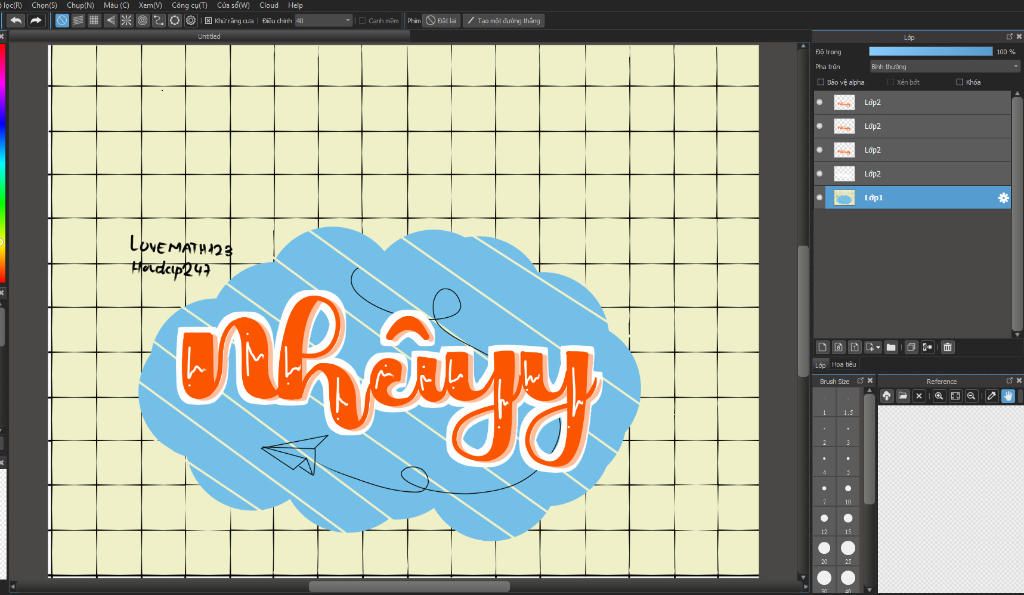Open the Help menu
1024x595 pixels.
click(x=295, y=5)
